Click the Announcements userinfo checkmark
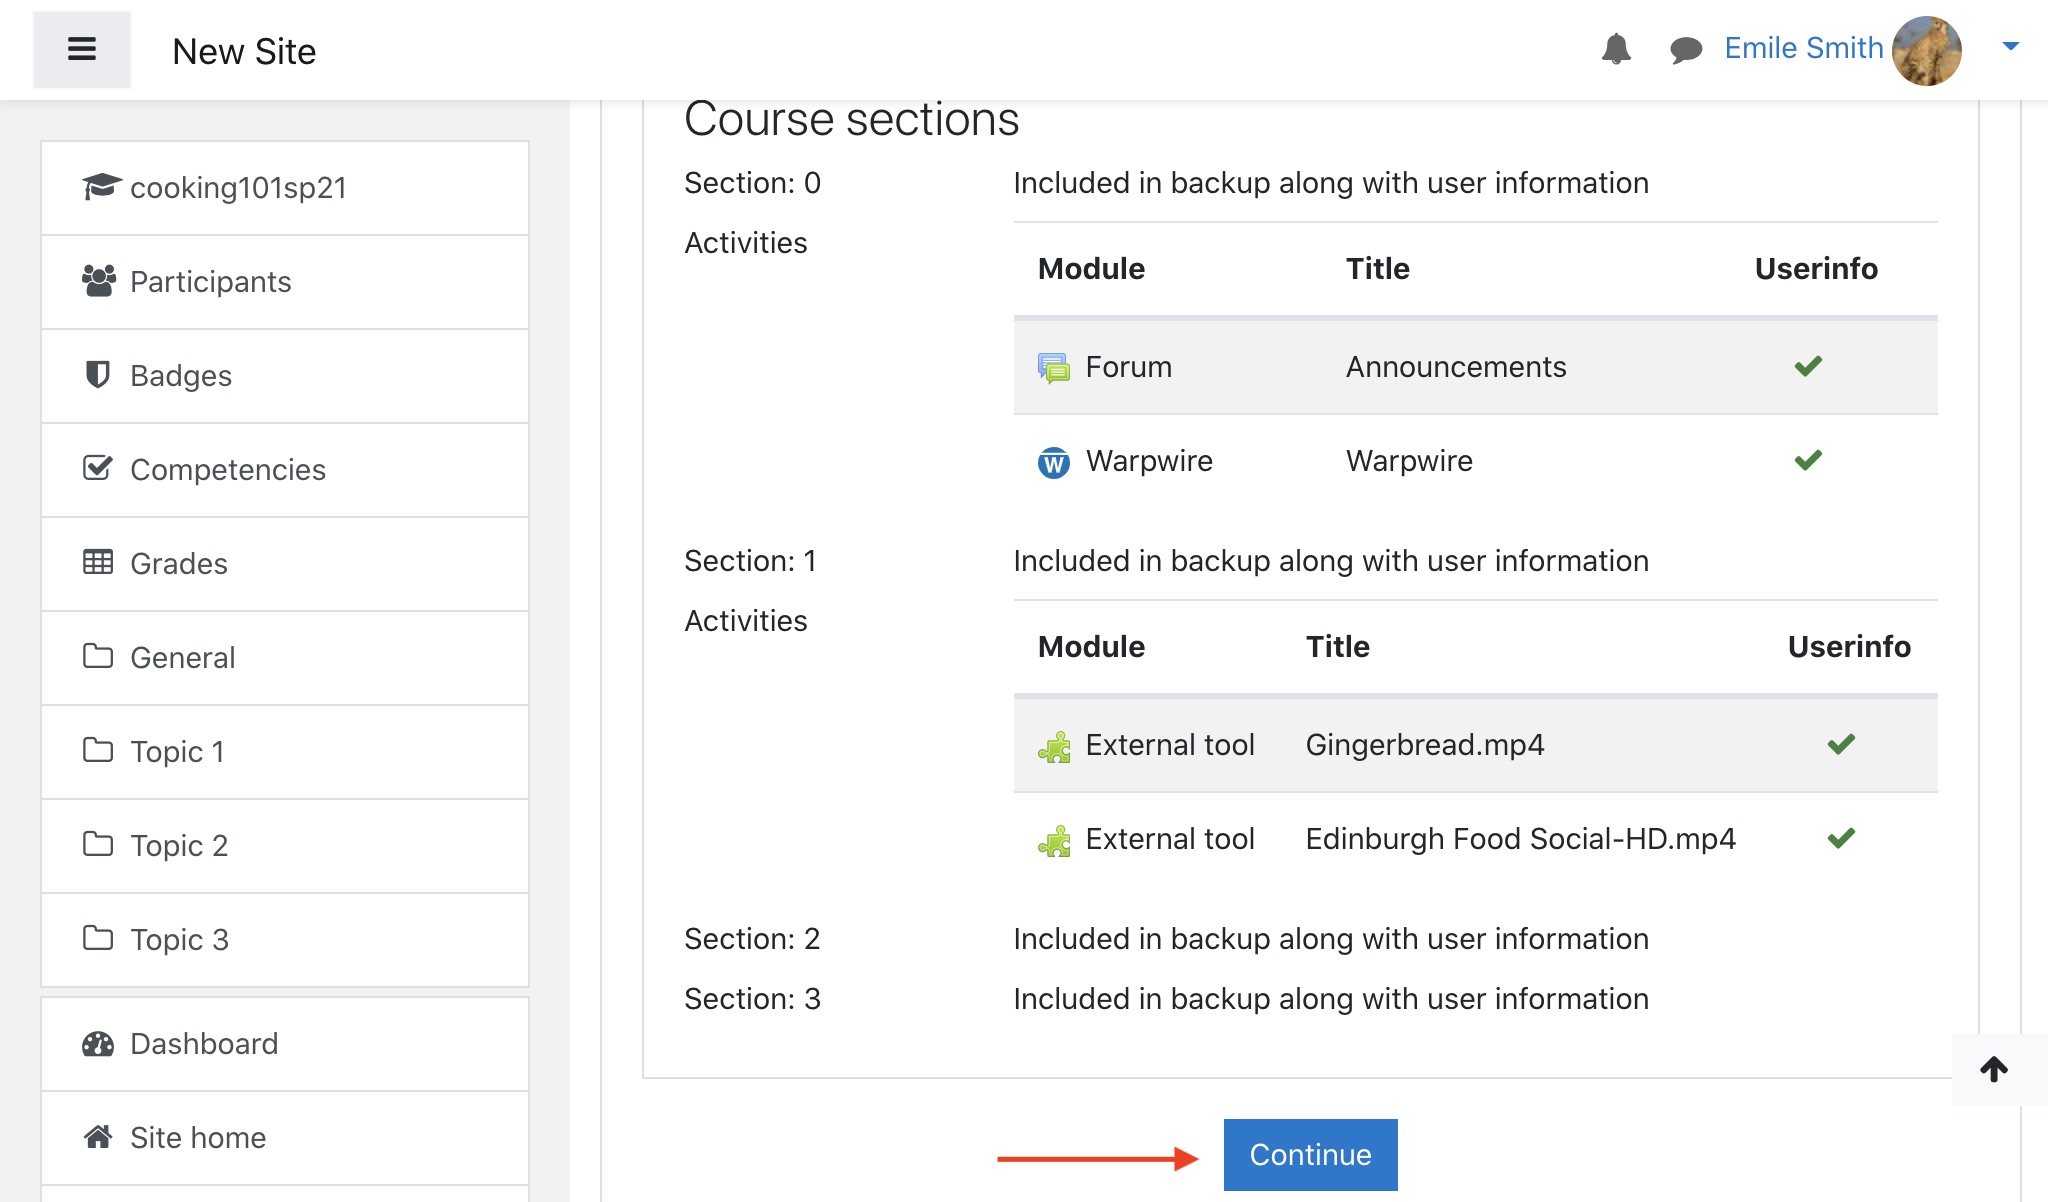This screenshot has width=2048, height=1202. [x=1808, y=366]
